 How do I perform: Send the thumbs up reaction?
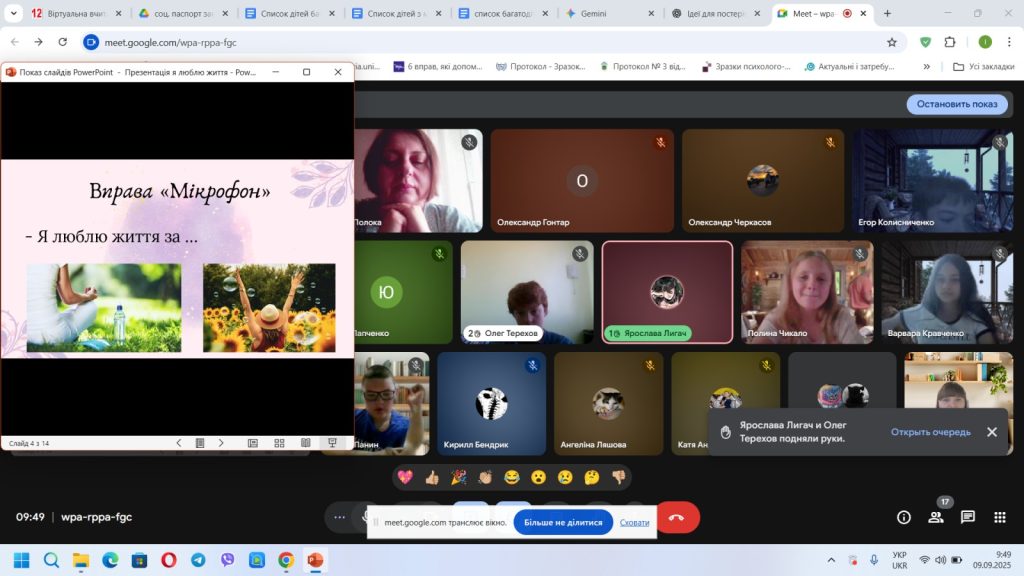(432, 477)
